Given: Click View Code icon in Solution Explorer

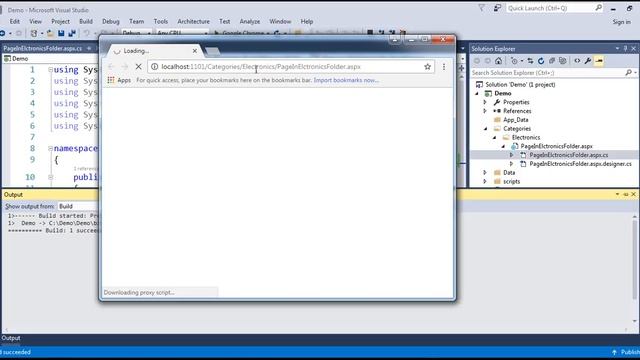Looking at the screenshot, I should (x=577, y=61).
